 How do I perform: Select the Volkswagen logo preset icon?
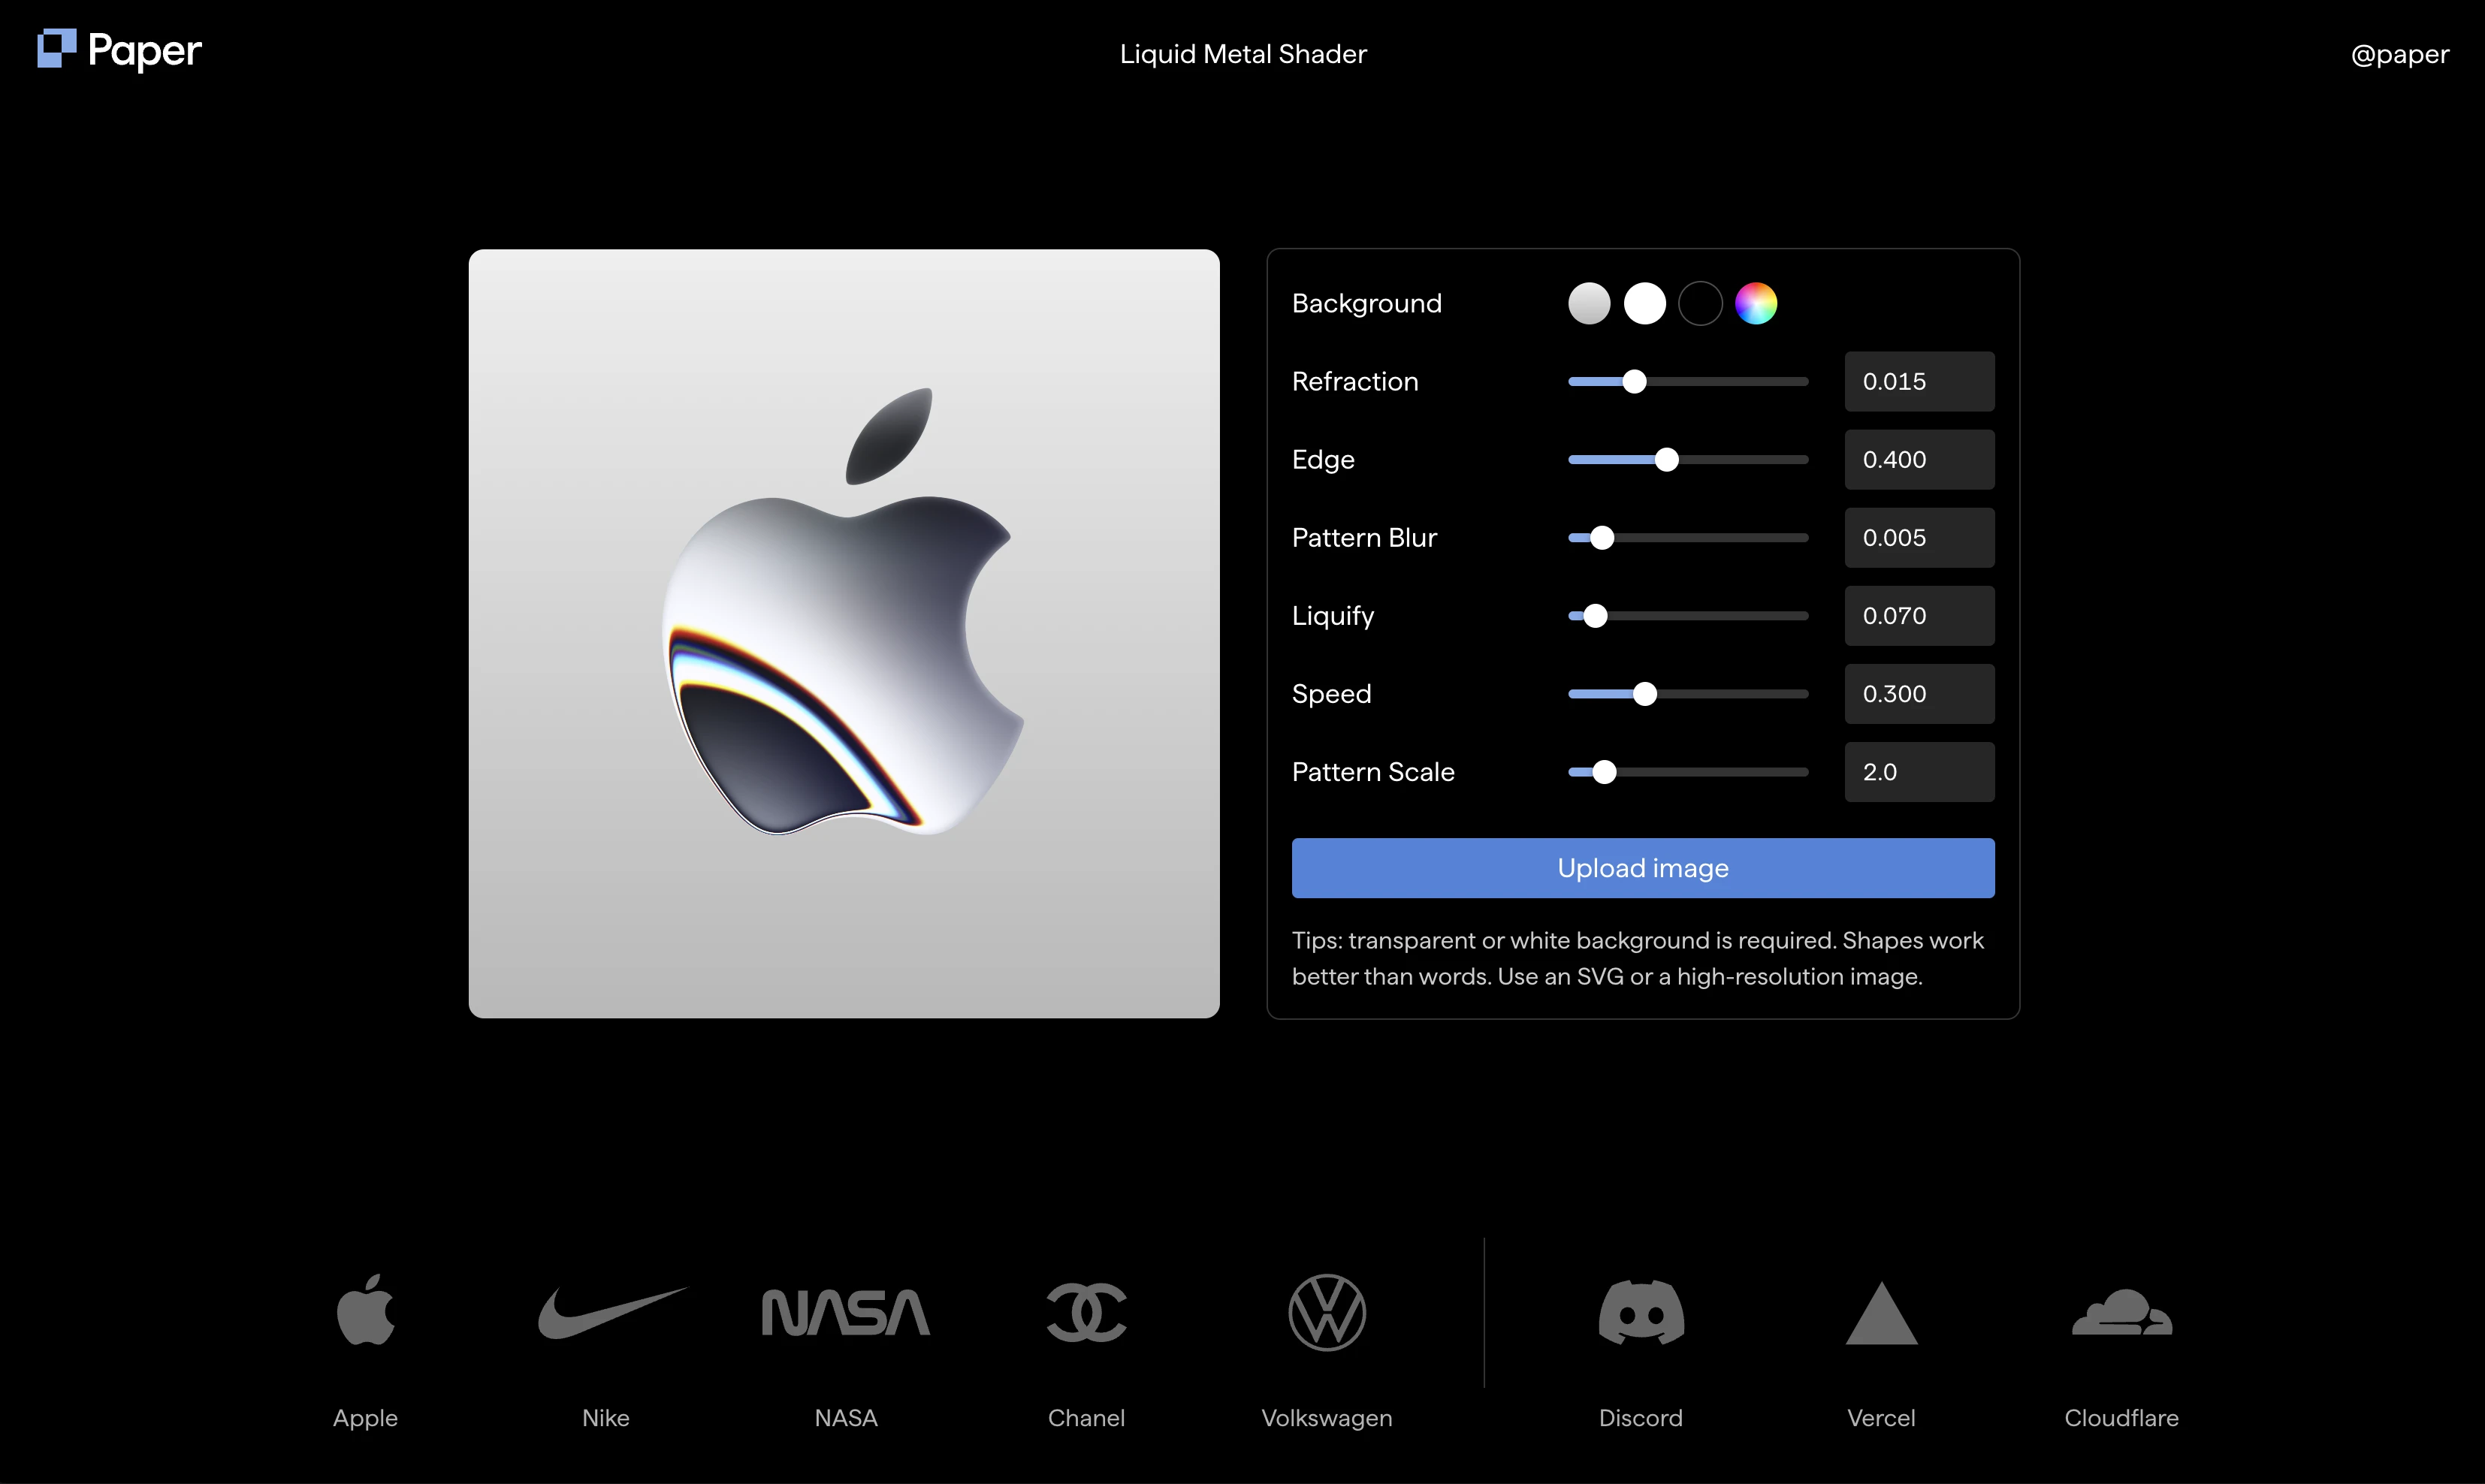(1327, 1312)
